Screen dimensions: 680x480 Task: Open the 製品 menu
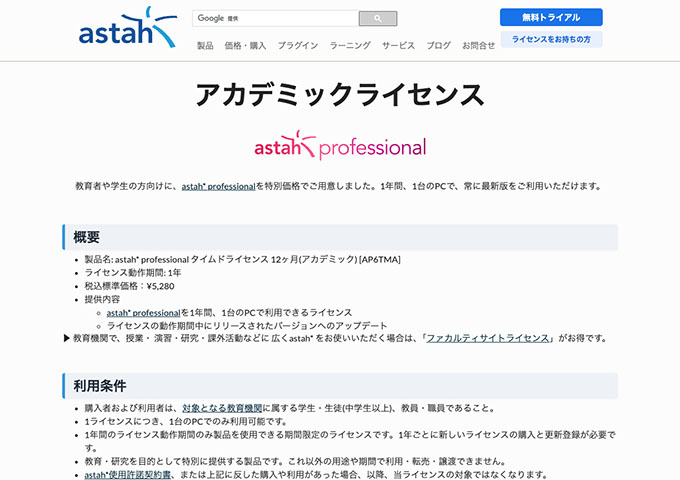pyautogui.click(x=205, y=46)
